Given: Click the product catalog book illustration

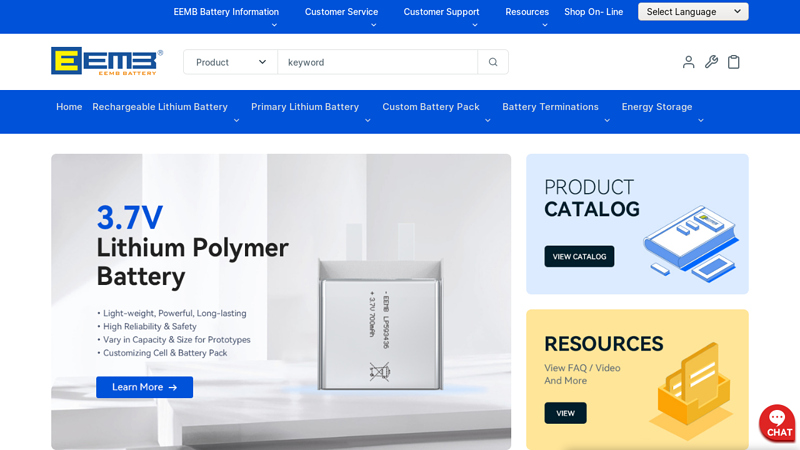Looking at the screenshot, I should pyautogui.click(x=691, y=244).
